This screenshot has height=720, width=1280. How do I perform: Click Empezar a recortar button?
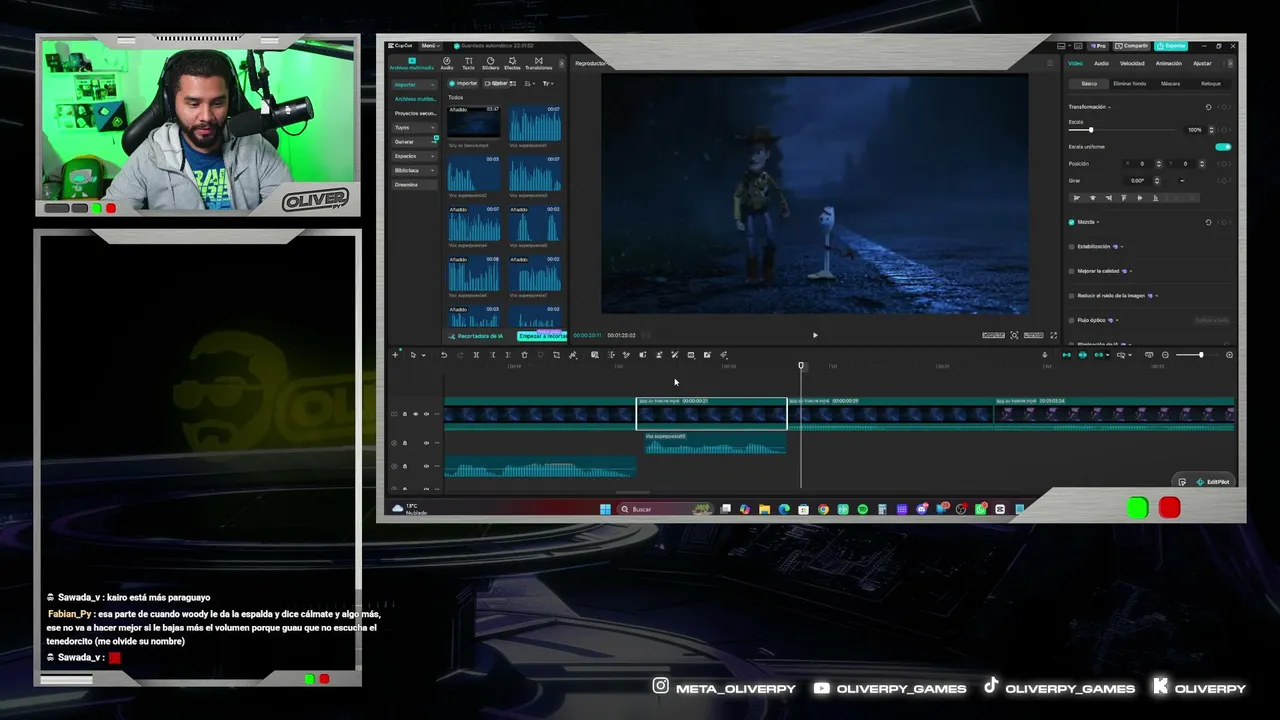click(542, 336)
